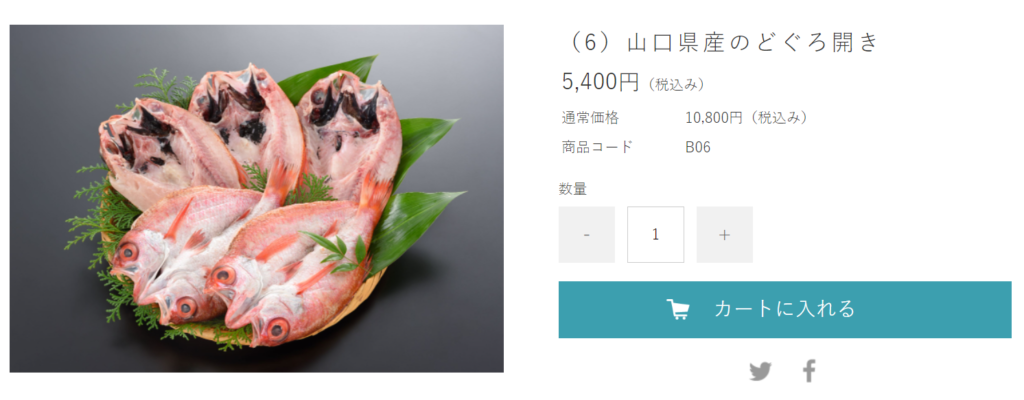This screenshot has width=1024, height=400.
Task: Click the カートに入れる text label
Action: click(785, 308)
